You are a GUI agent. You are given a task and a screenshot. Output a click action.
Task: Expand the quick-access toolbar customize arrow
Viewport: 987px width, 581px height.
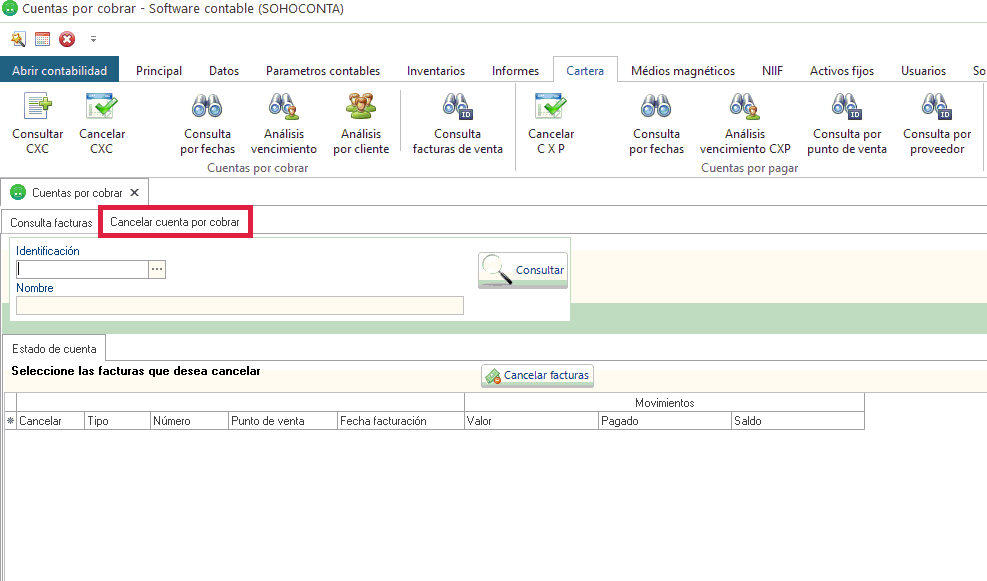coord(93,40)
